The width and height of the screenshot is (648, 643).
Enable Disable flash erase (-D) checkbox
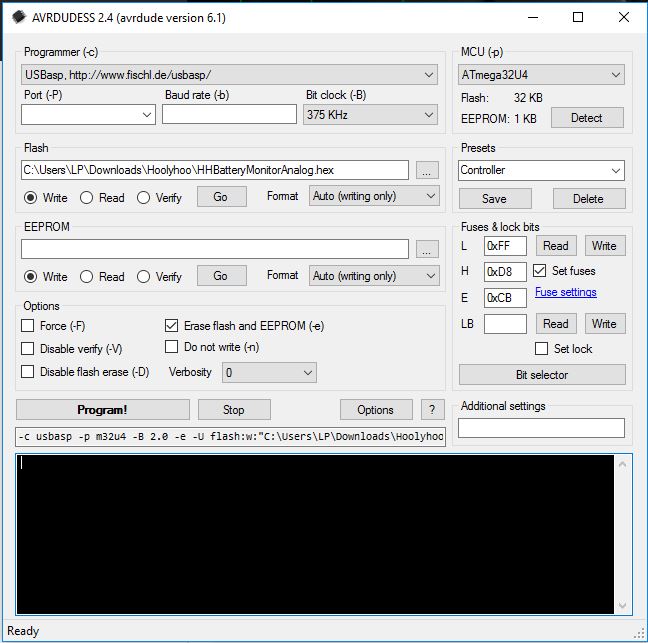28,372
